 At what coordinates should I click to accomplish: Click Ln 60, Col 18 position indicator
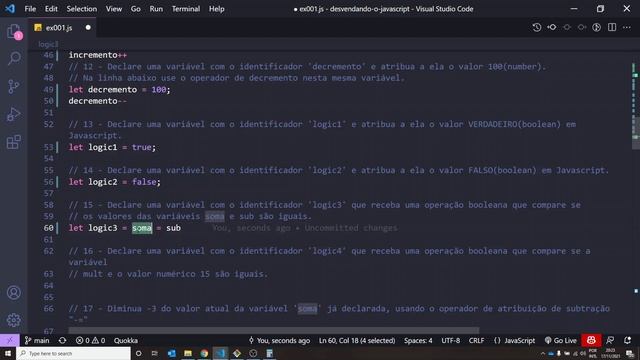tap(357, 340)
